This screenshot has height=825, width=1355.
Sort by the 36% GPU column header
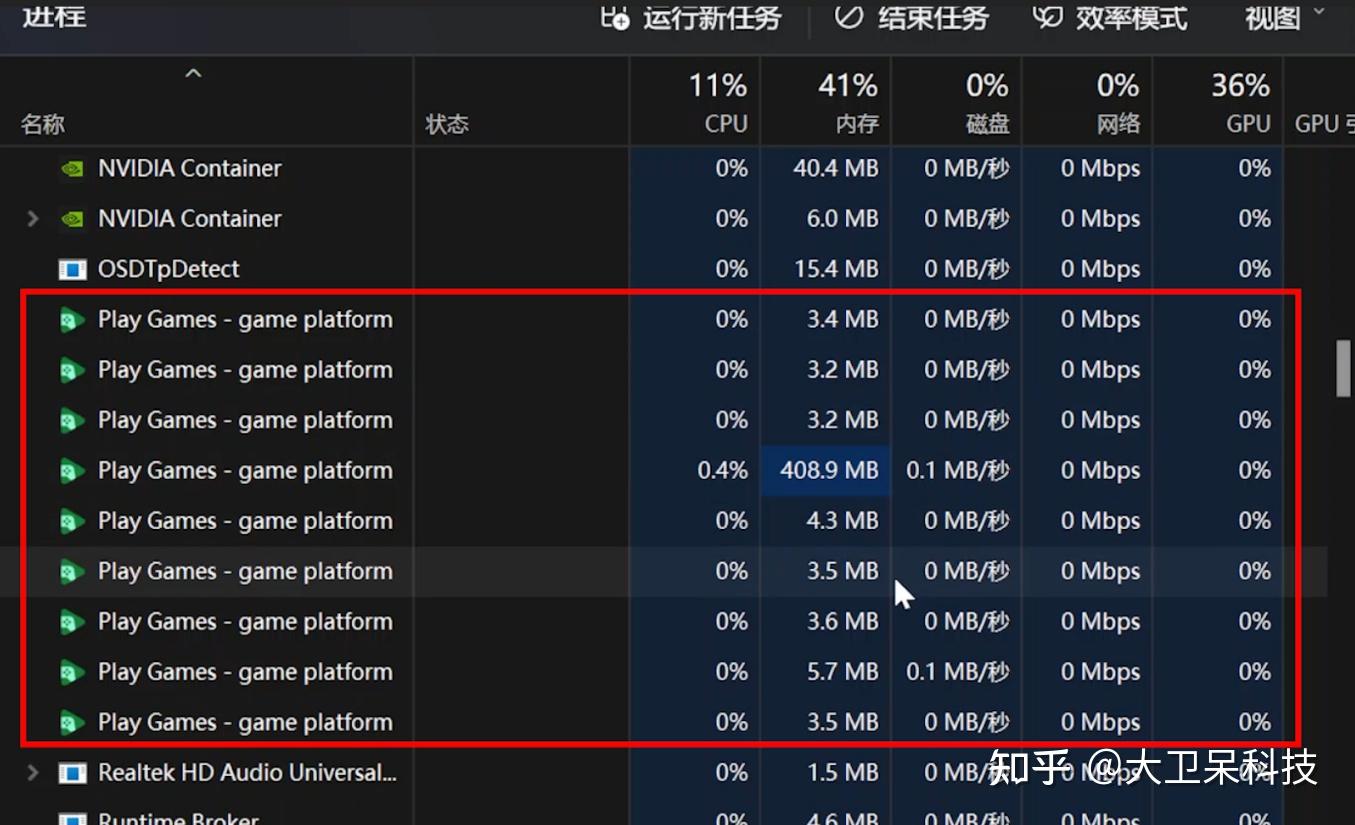pyautogui.click(x=1218, y=102)
